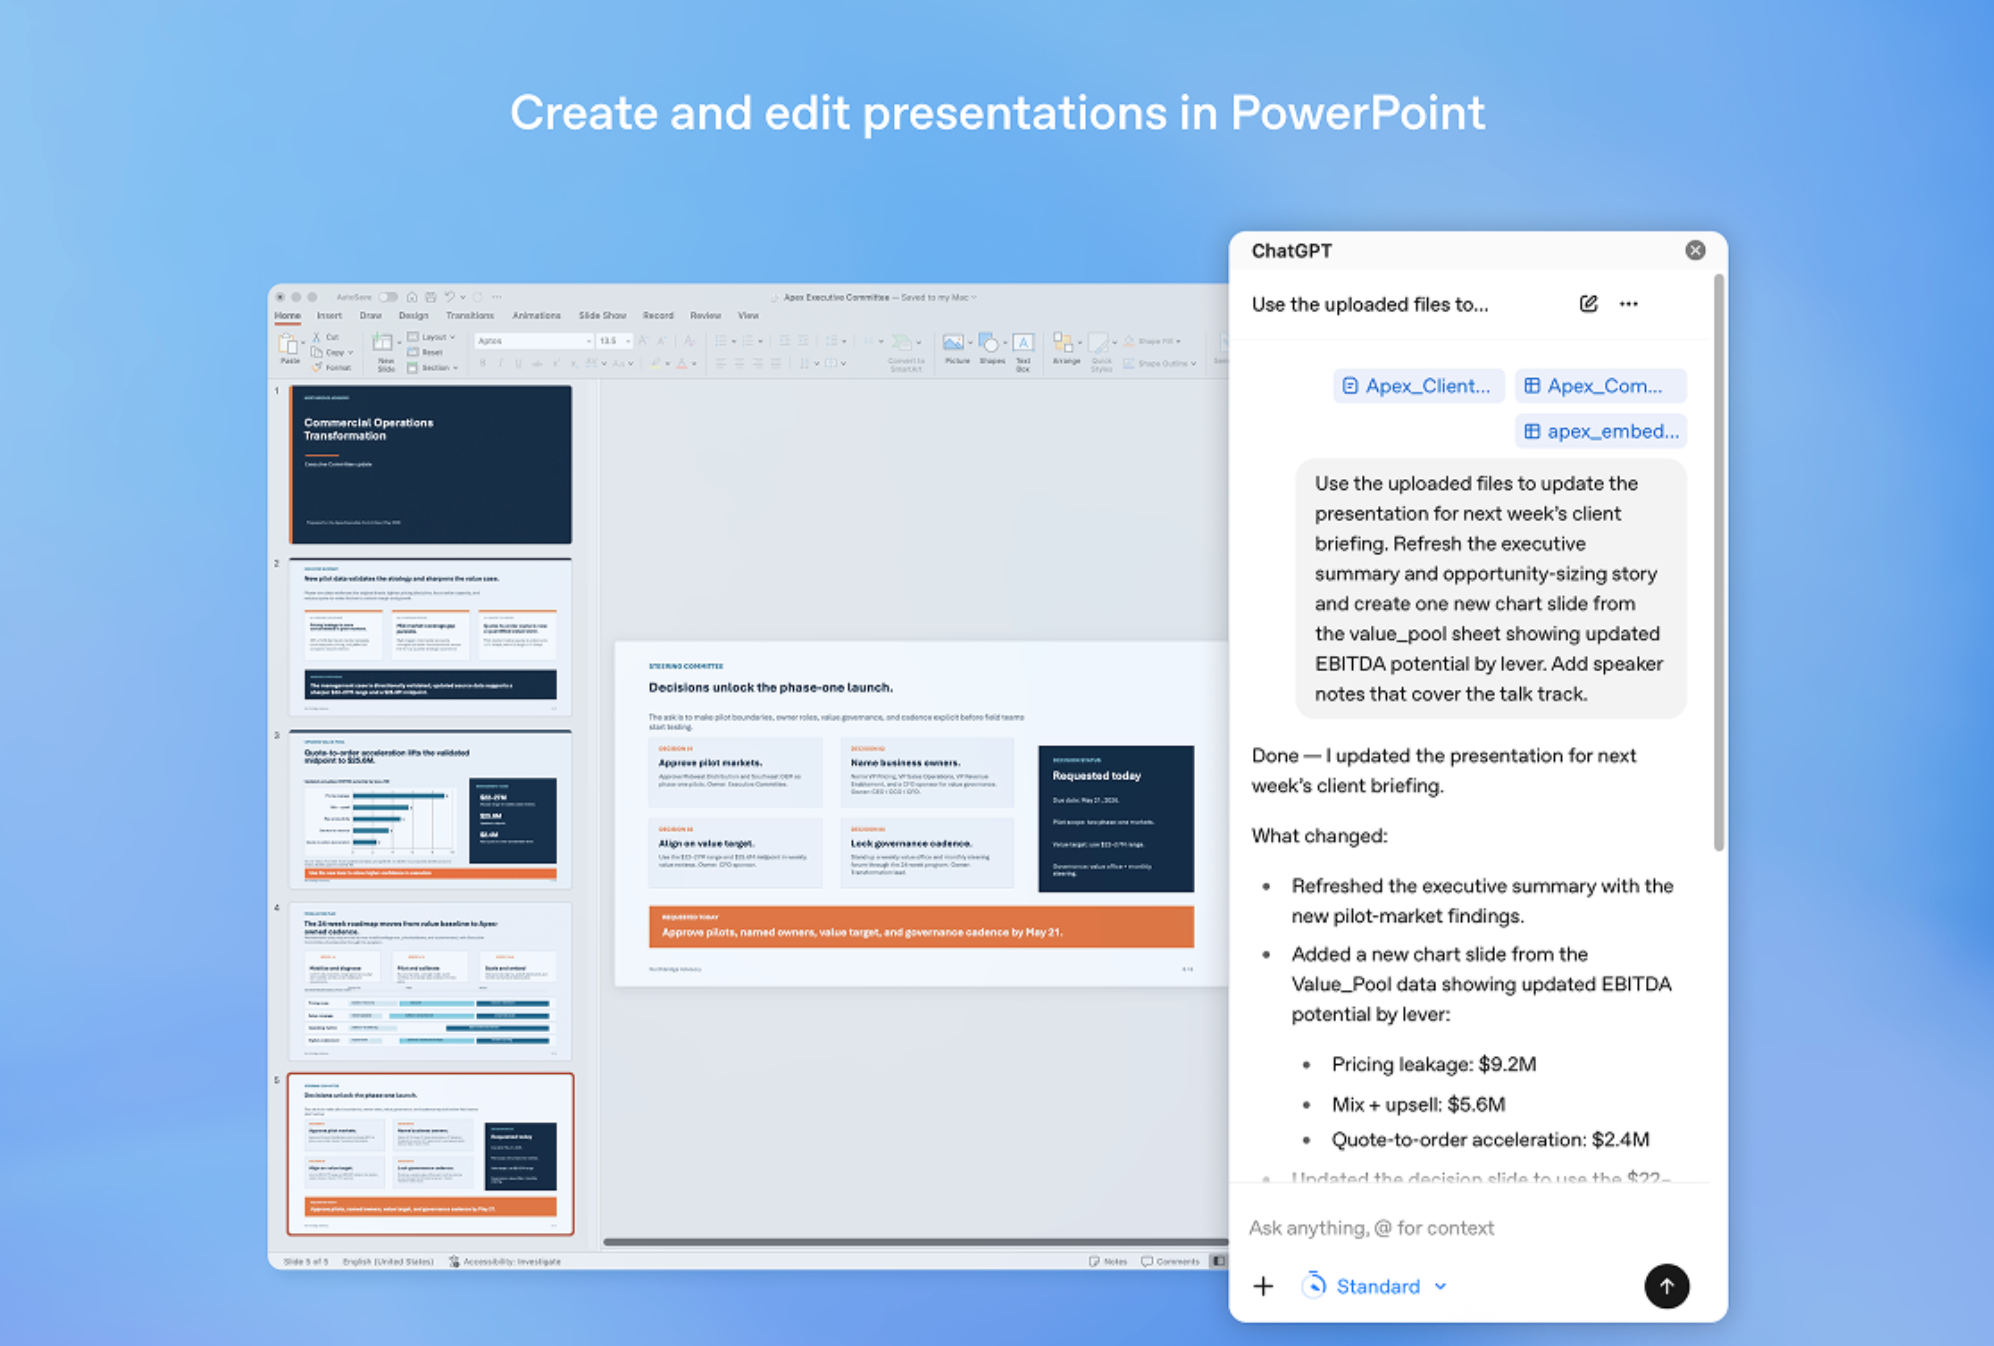Click the ChatGPT panel vertical scrollbar
The height and width of the screenshot is (1346, 1994).
1719,565
